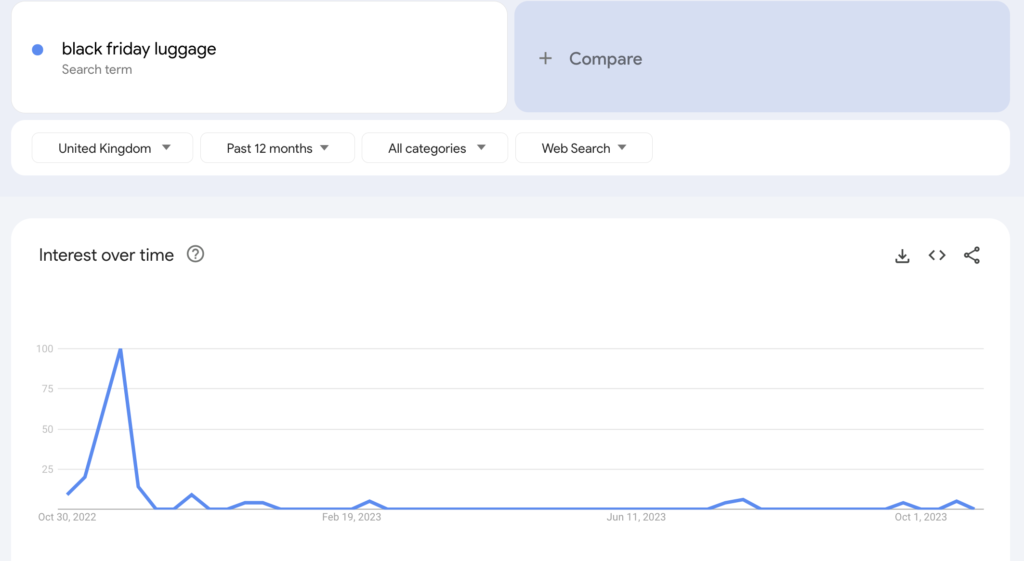Click the plus icon in Compare box

click(545, 59)
